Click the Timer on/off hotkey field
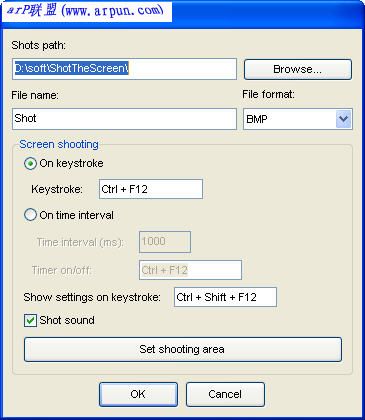 [190, 270]
